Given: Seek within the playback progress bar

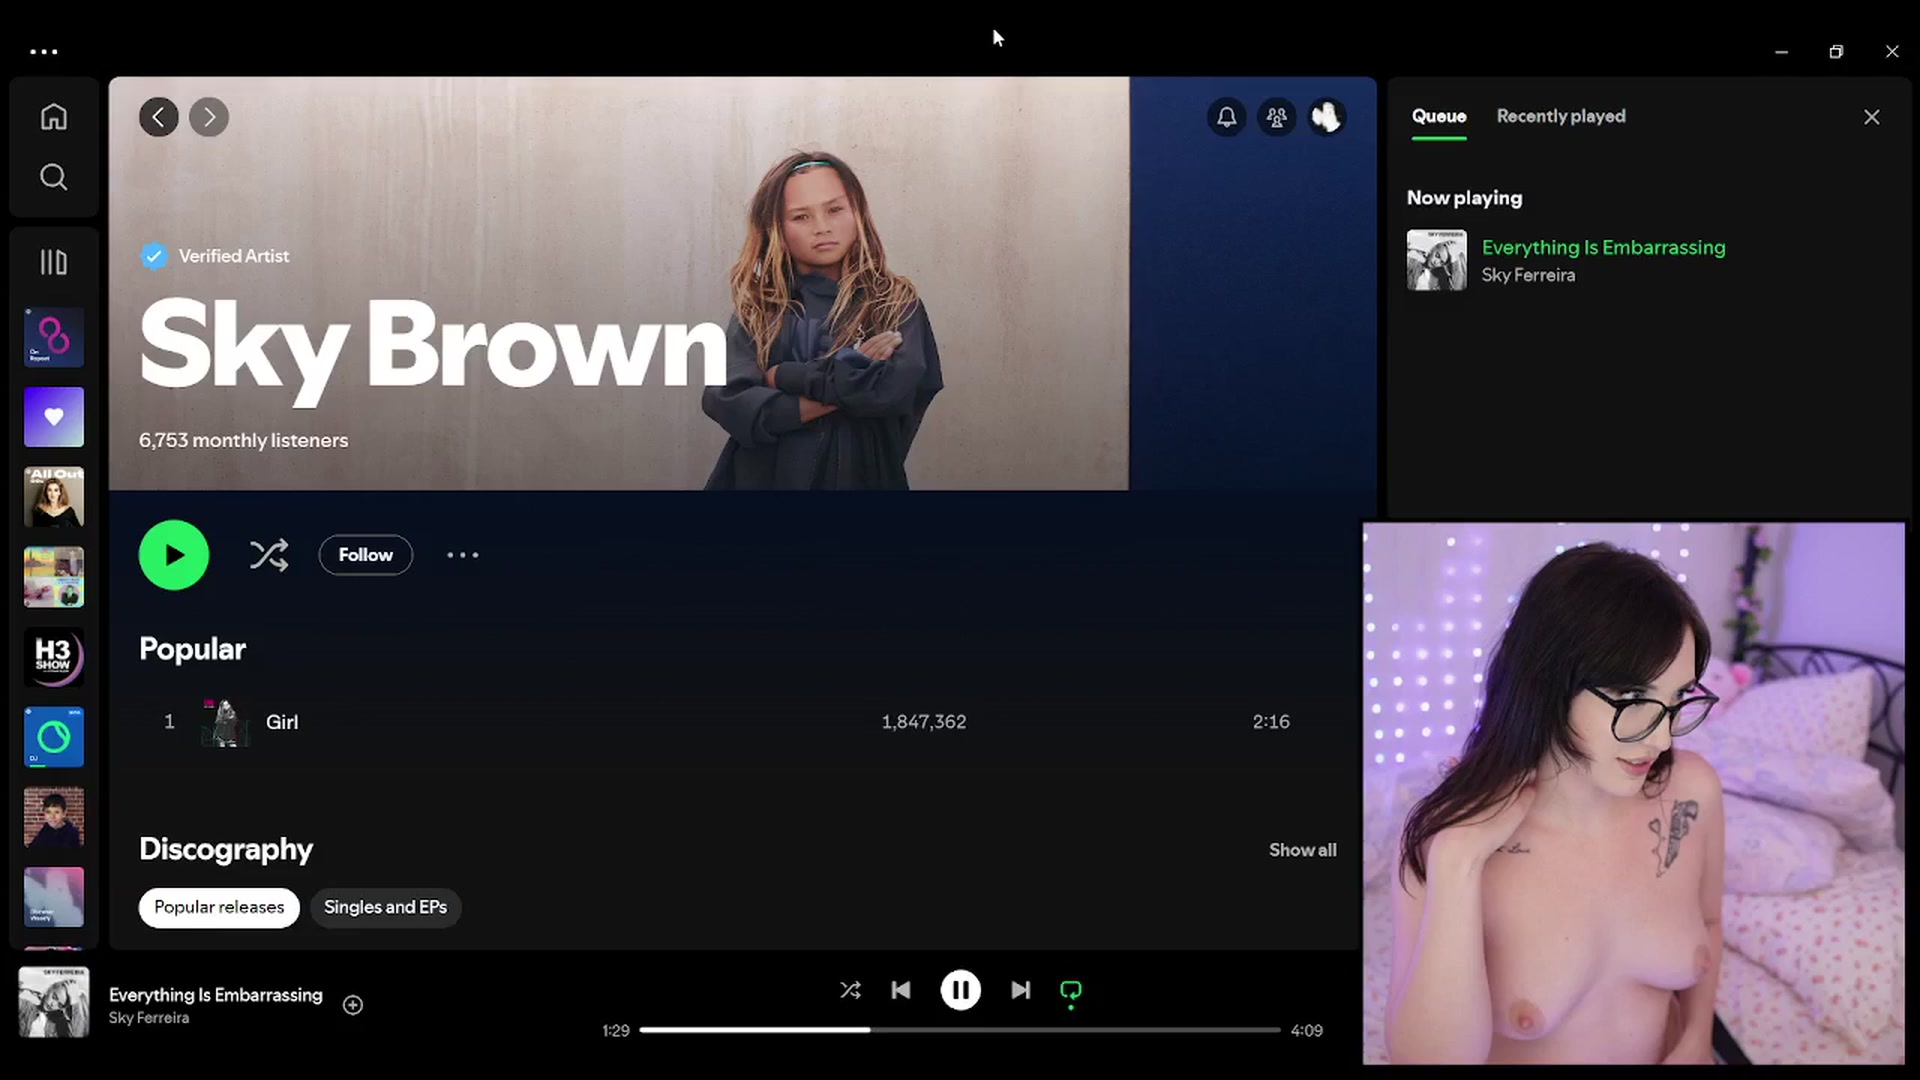Looking at the screenshot, I should coord(960,1030).
